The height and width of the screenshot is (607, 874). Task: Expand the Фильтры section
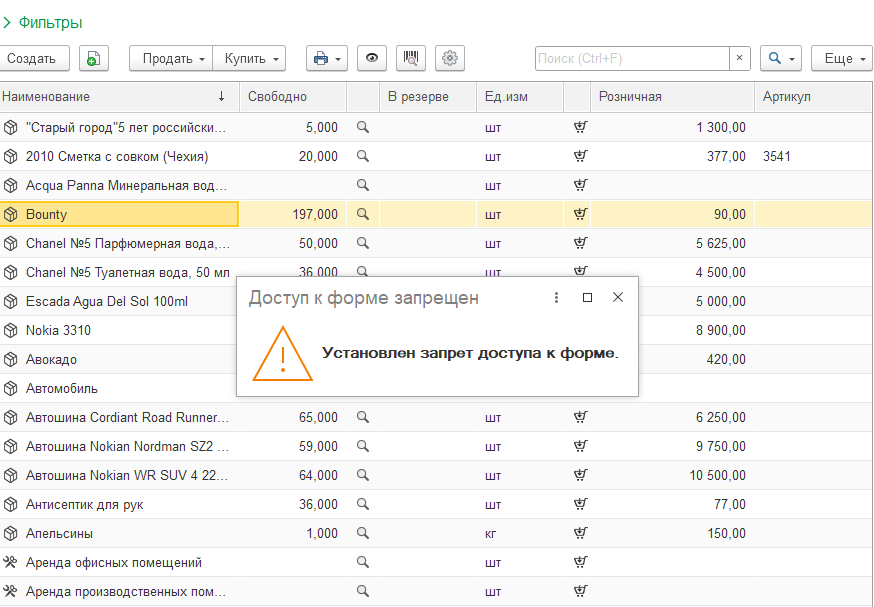[x=42, y=22]
